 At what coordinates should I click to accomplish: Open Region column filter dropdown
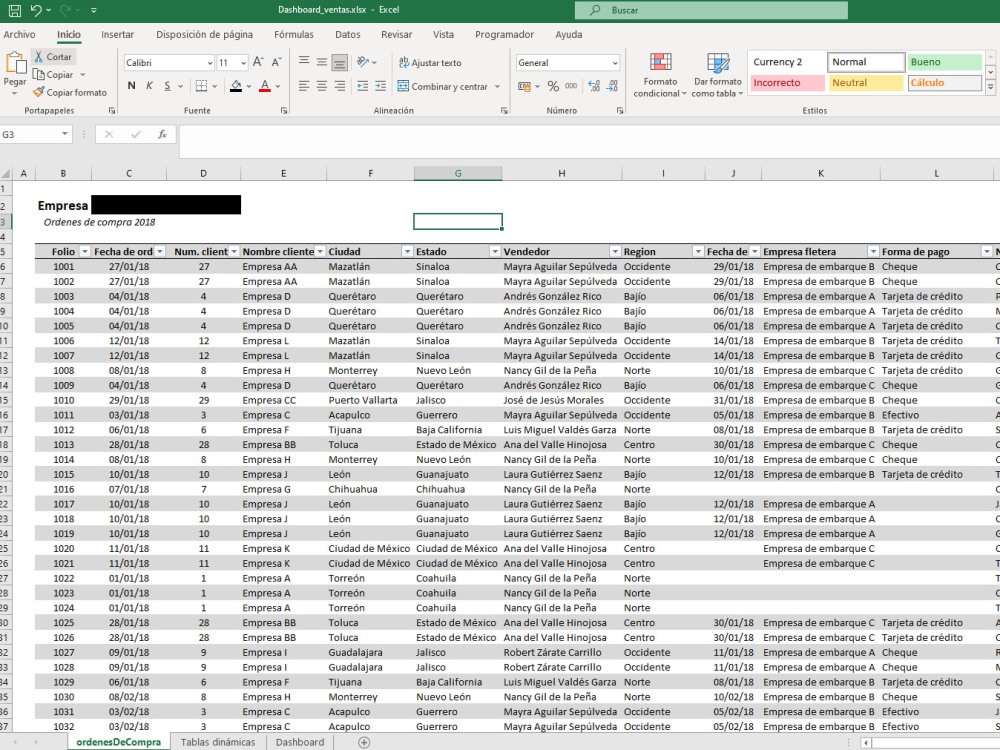698,252
